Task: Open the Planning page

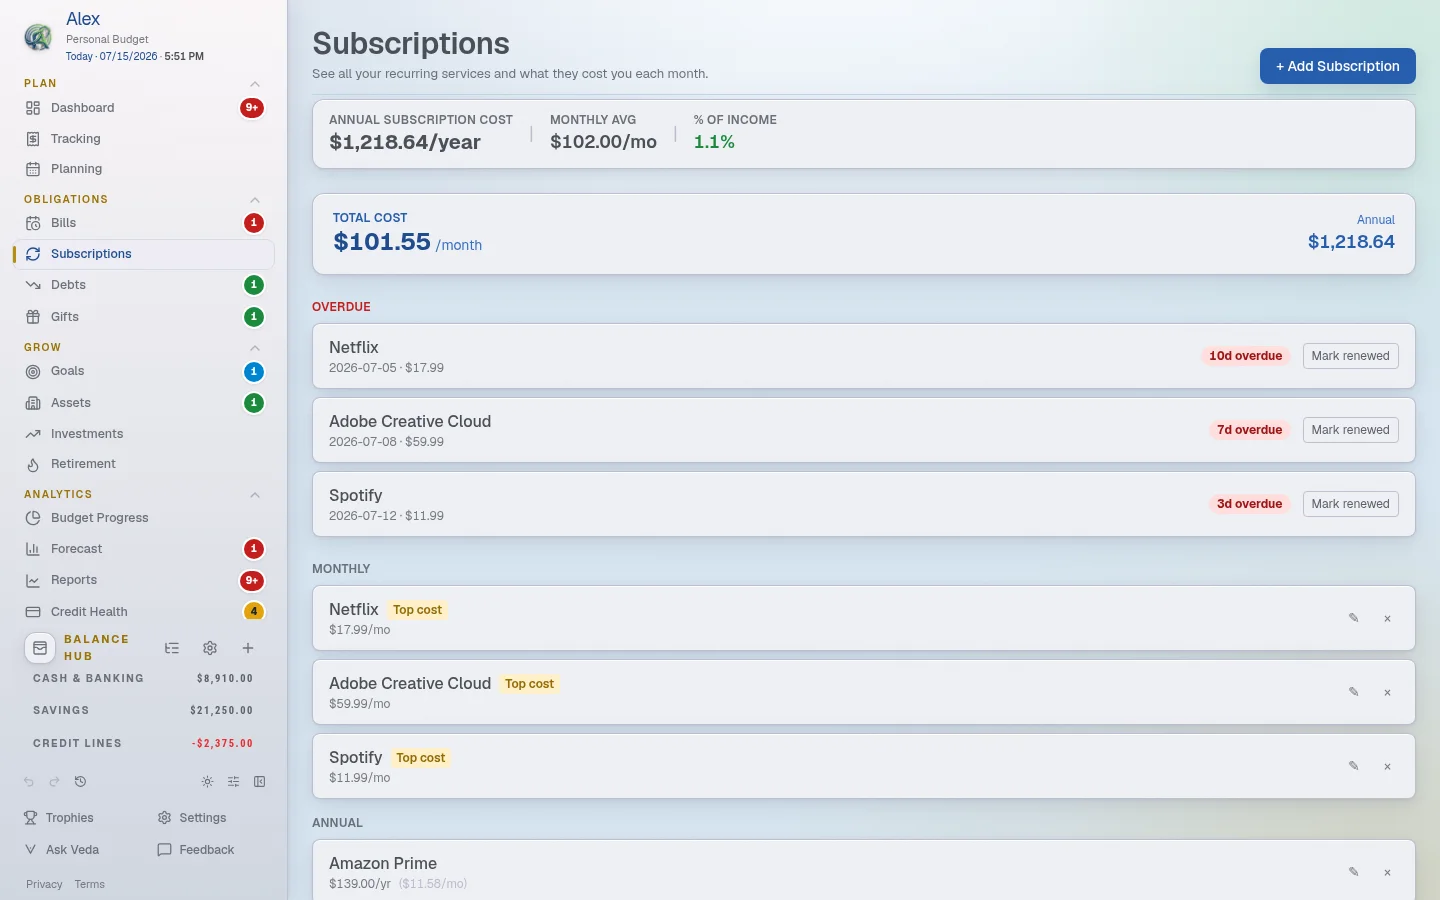Action: click(x=144, y=169)
